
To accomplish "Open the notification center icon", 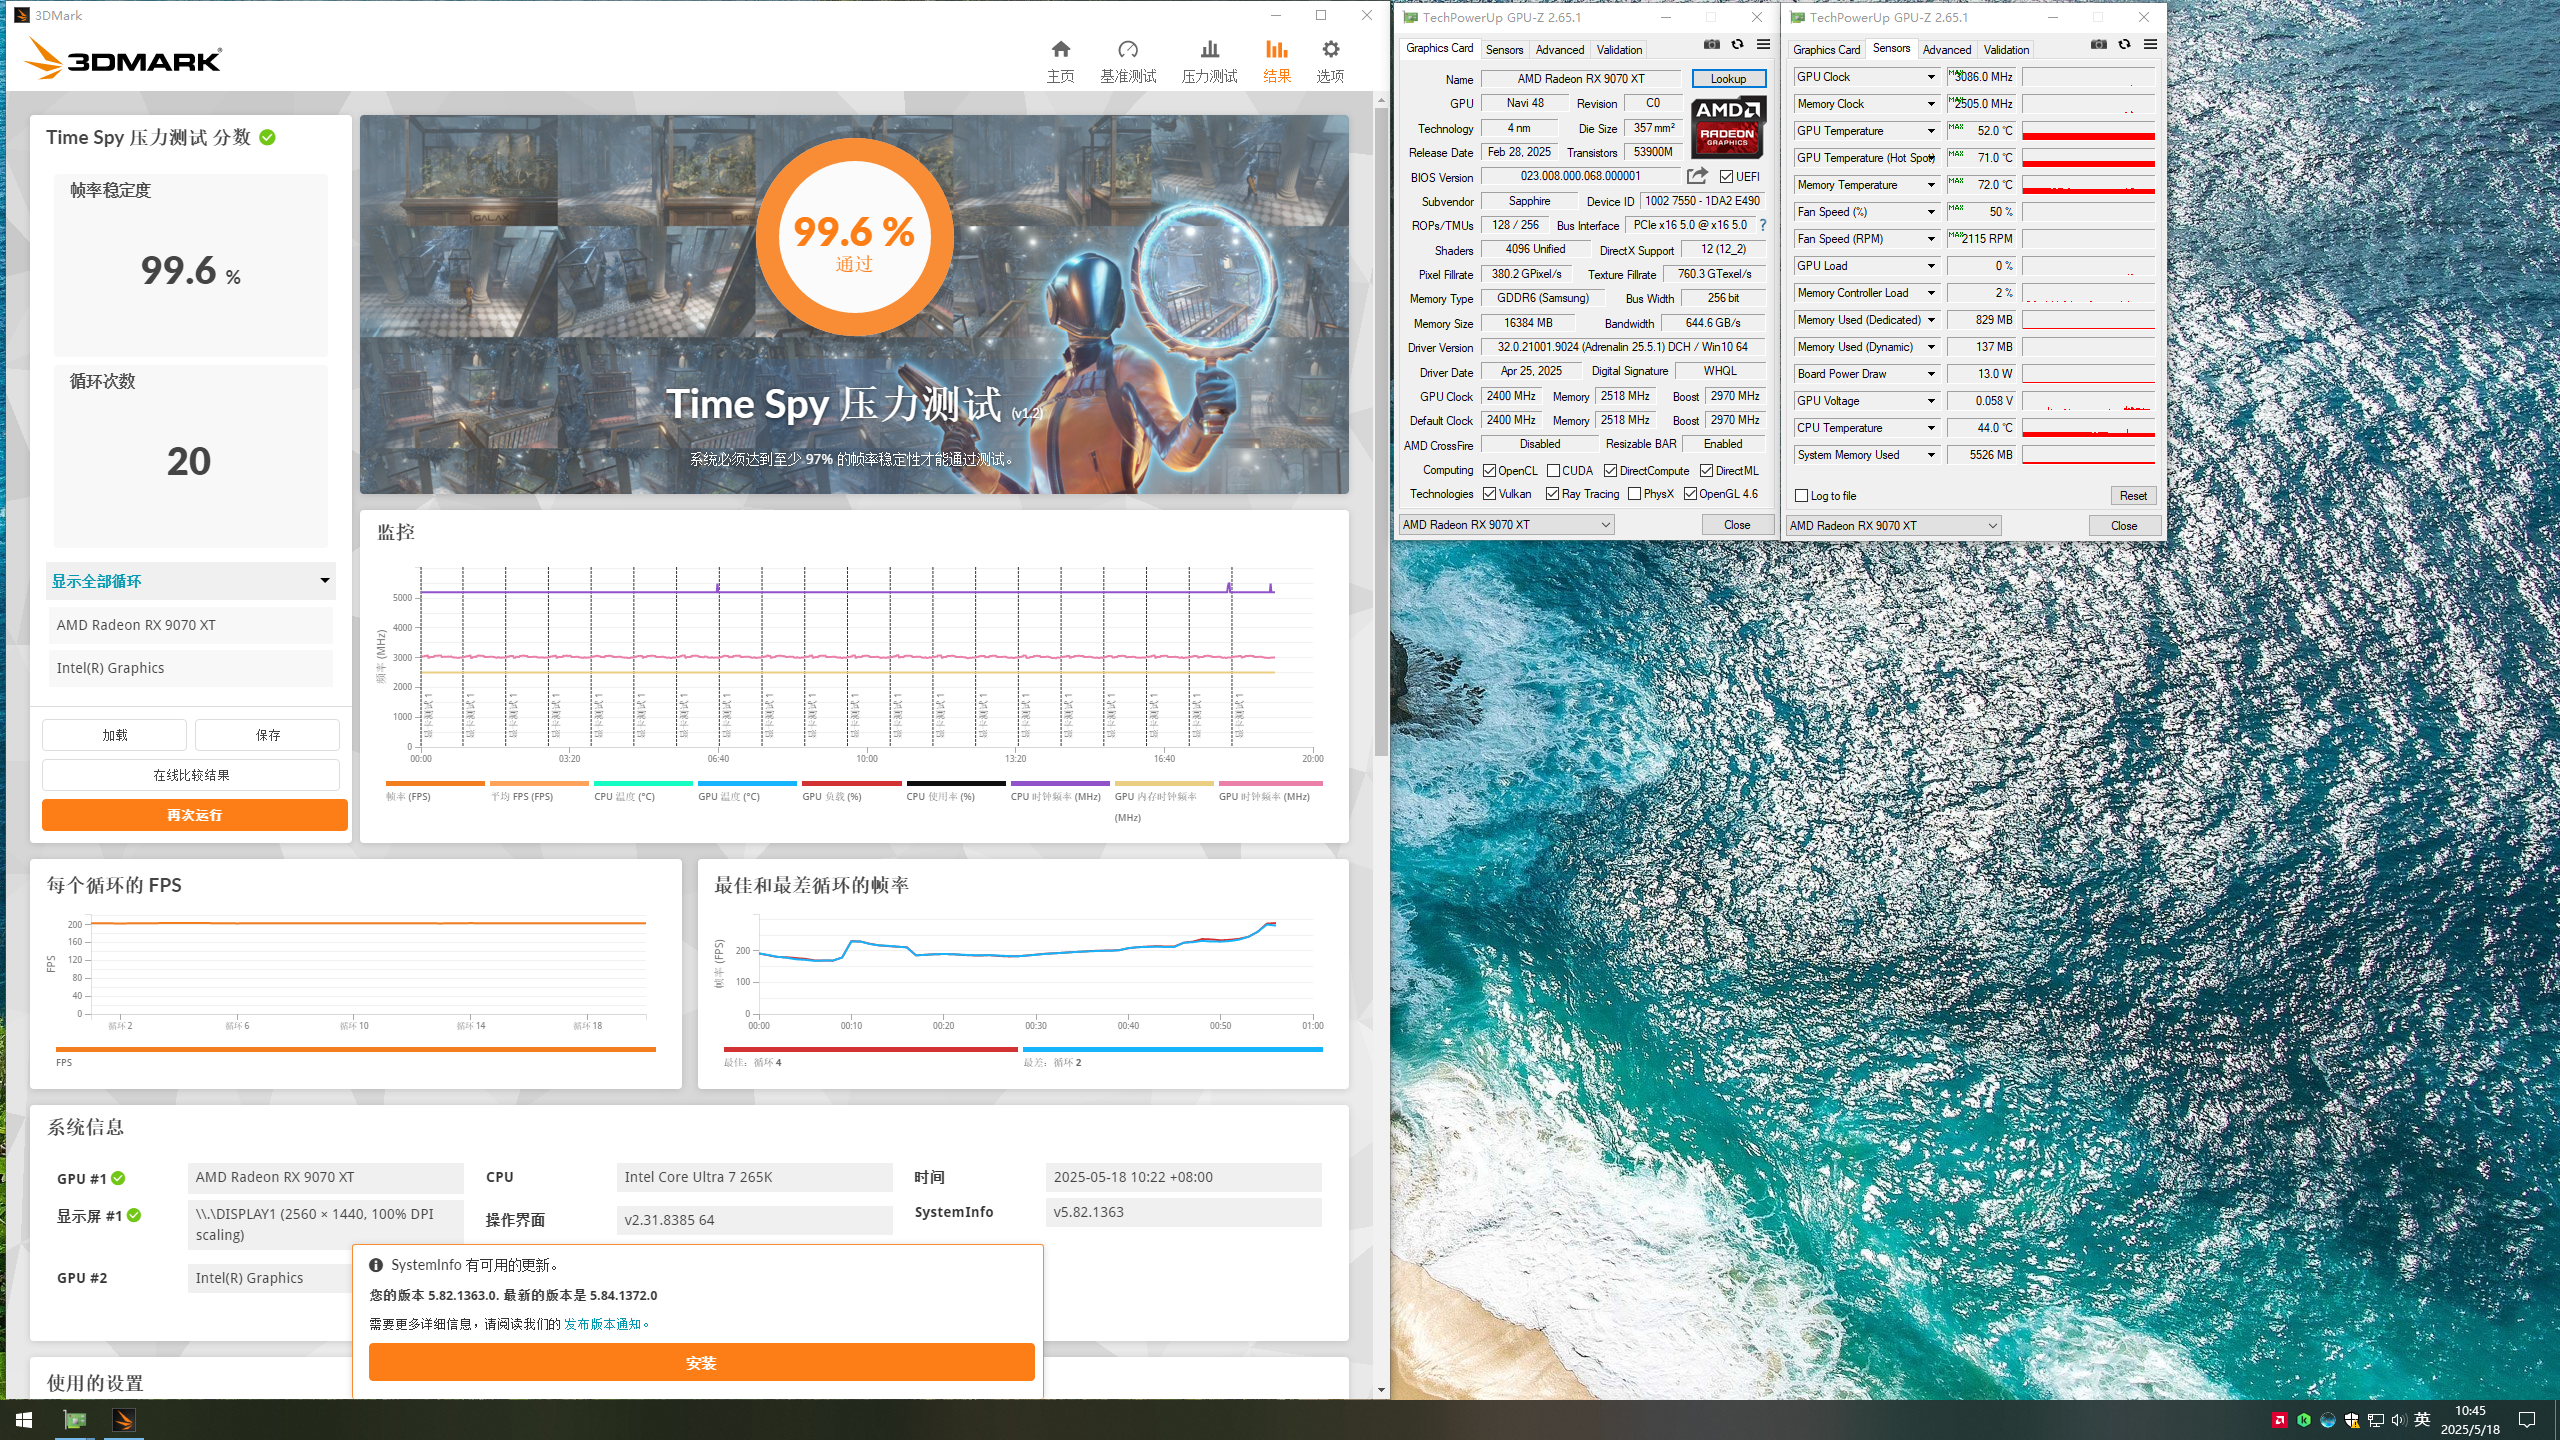I will click(2527, 1420).
